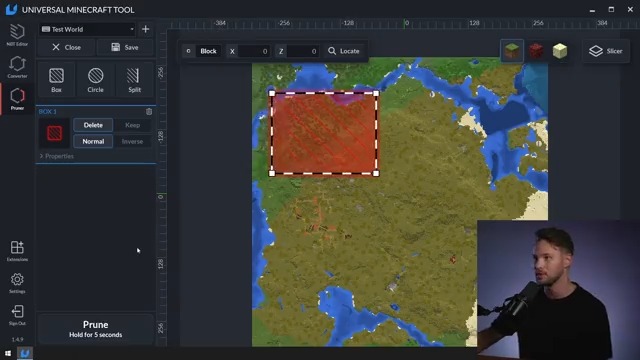This screenshot has height=360, width=640.
Task: Click the Universal Minecraft Tool logo
Action: pos(11,9)
